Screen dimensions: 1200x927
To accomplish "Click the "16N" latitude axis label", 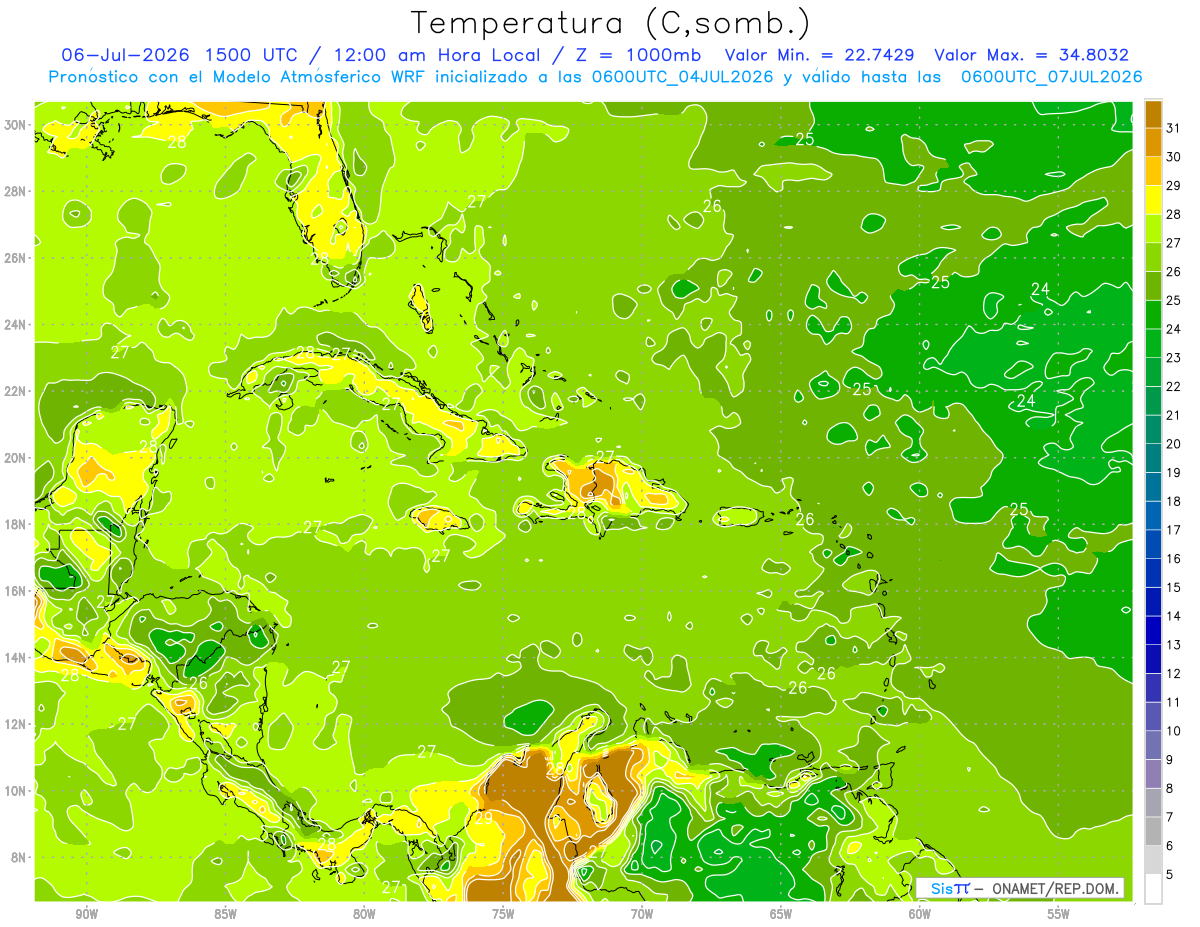I will pyautogui.click(x=17, y=590).
